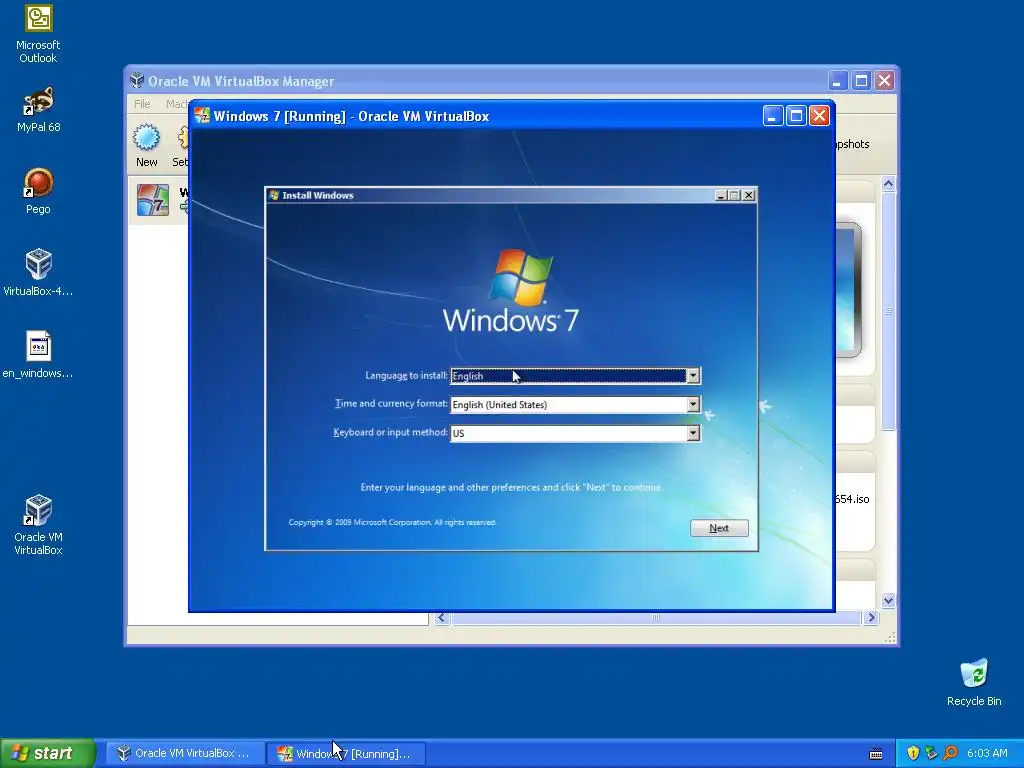
Task: Click the .iso file name text in details
Action: click(853, 499)
